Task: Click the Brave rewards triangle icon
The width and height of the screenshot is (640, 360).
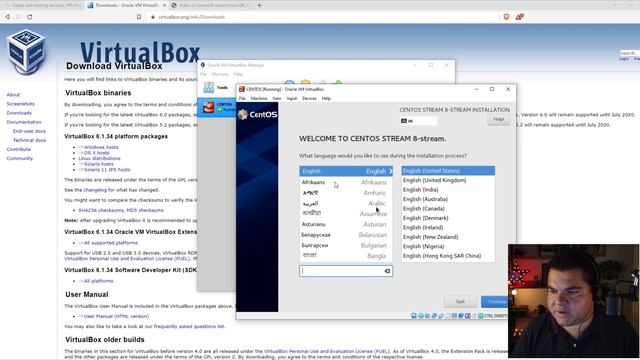Action: pyautogui.click(x=520, y=17)
